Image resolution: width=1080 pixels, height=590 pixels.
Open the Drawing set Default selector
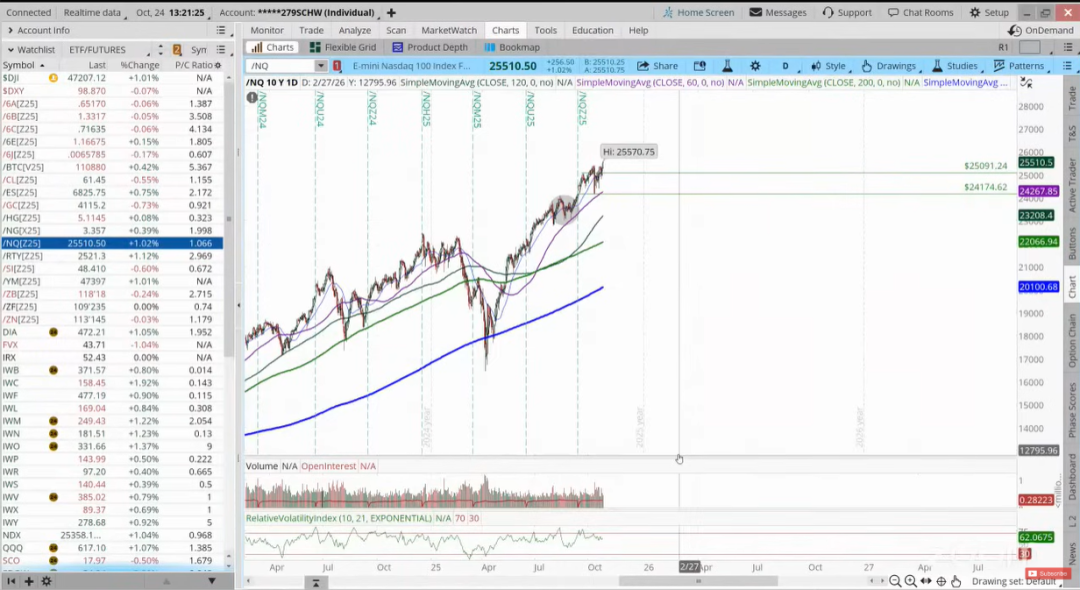[1012, 581]
